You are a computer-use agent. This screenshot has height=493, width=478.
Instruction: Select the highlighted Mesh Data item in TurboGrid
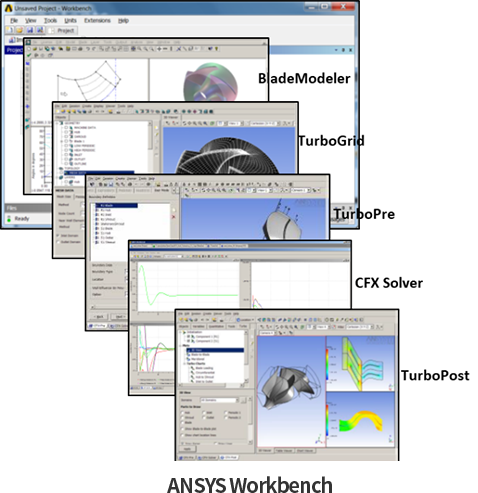click(x=99, y=172)
